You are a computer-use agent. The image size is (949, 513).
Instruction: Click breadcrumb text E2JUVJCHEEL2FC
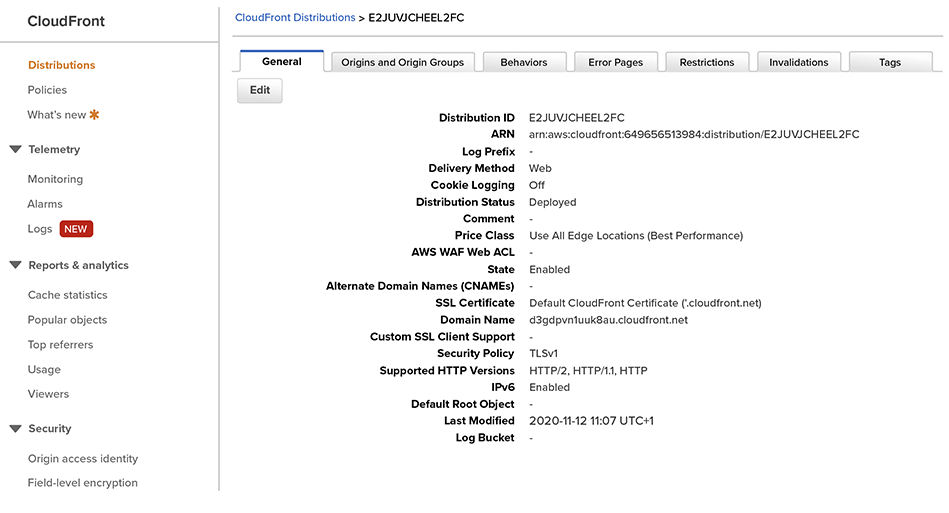[416, 18]
